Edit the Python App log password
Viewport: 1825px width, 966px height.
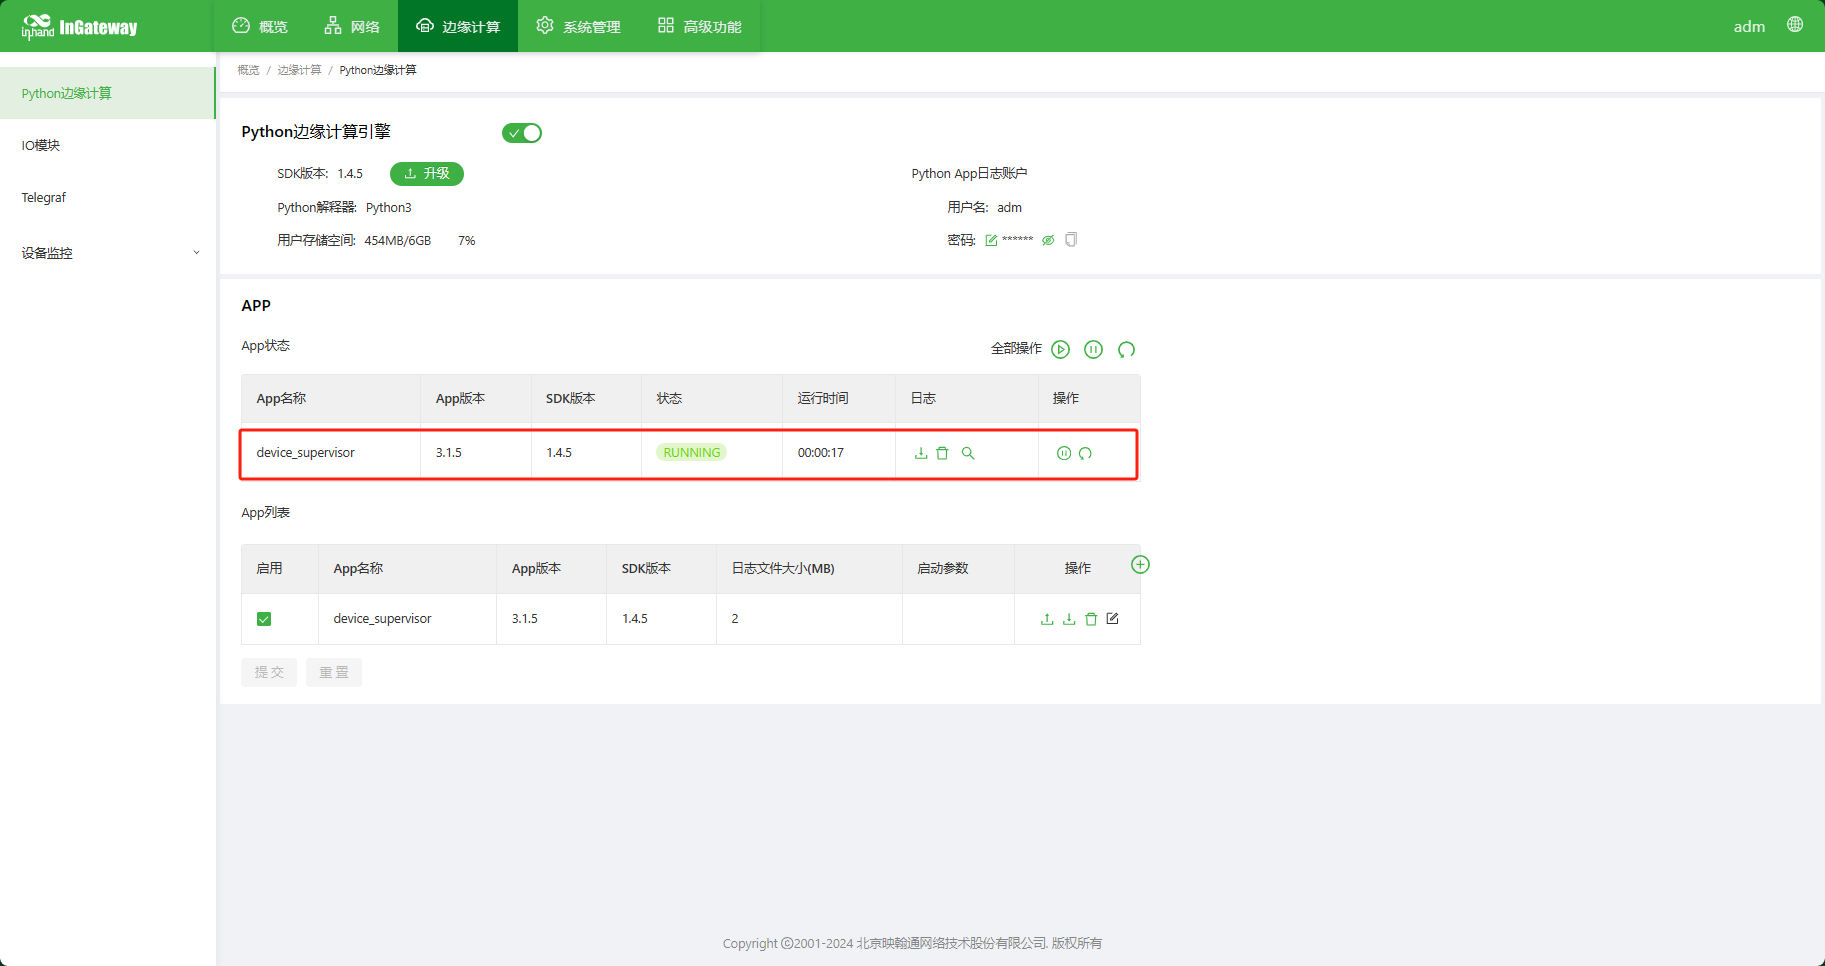[991, 240]
